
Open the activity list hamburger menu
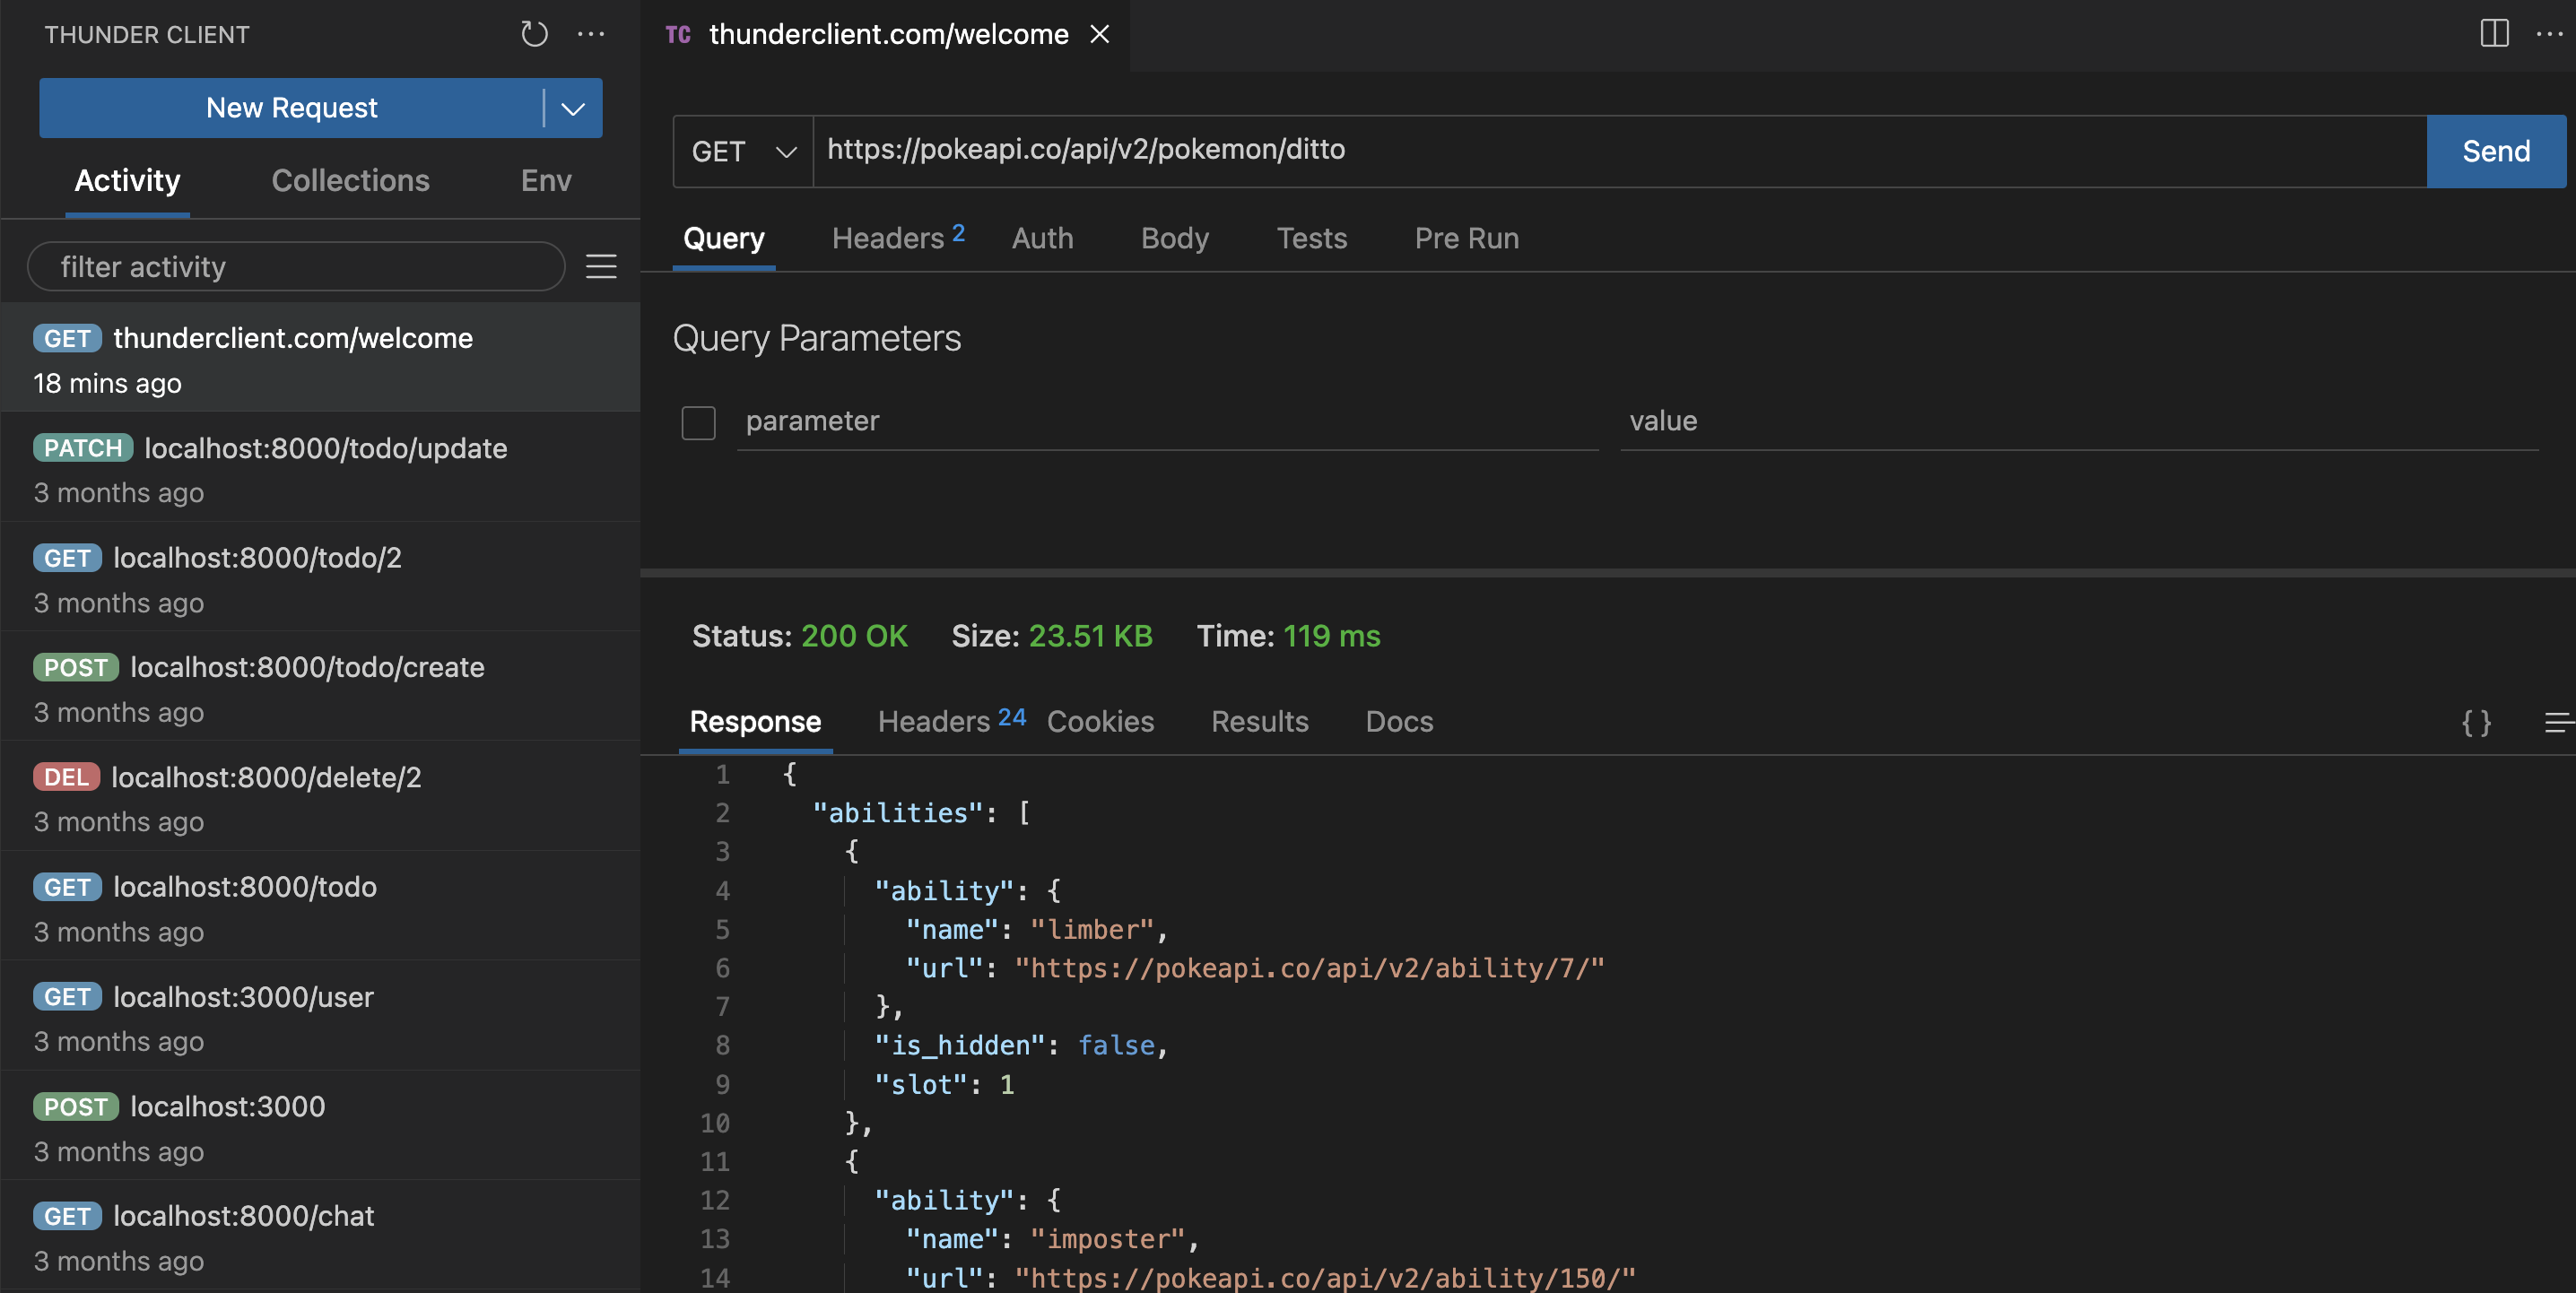pyautogui.click(x=601, y=267)
